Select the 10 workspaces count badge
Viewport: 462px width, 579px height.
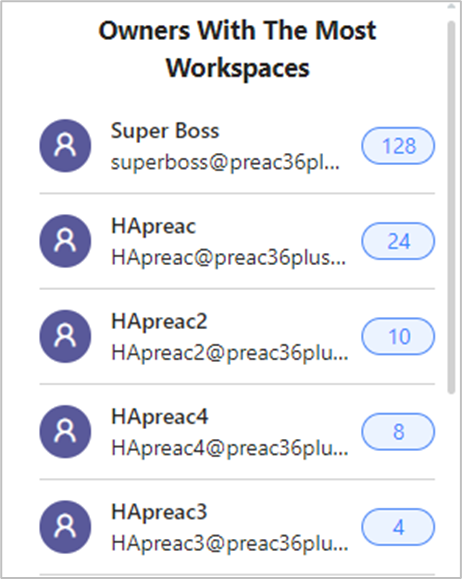tap(398, 336)
